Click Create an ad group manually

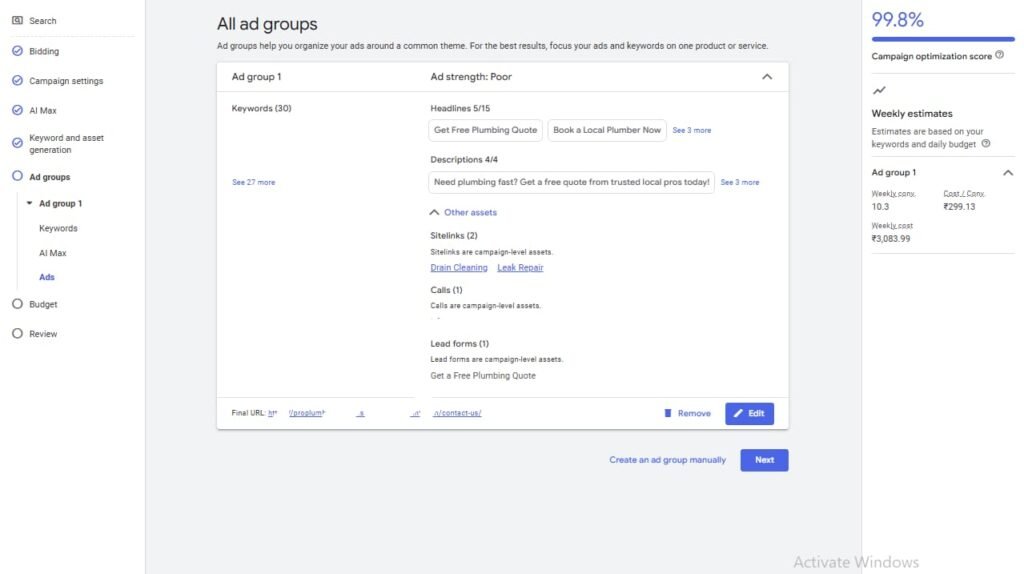[x=667, y=460]
